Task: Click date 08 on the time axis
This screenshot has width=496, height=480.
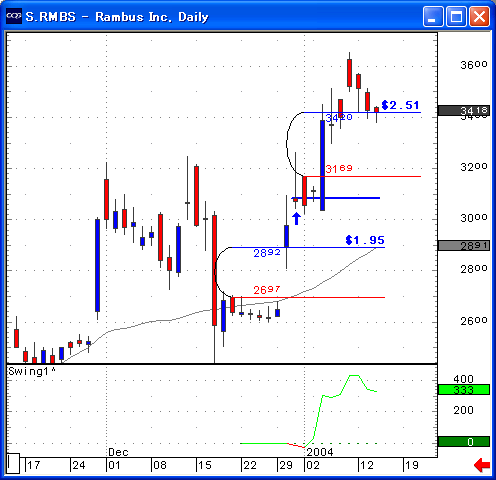Action: click(160, 465)
